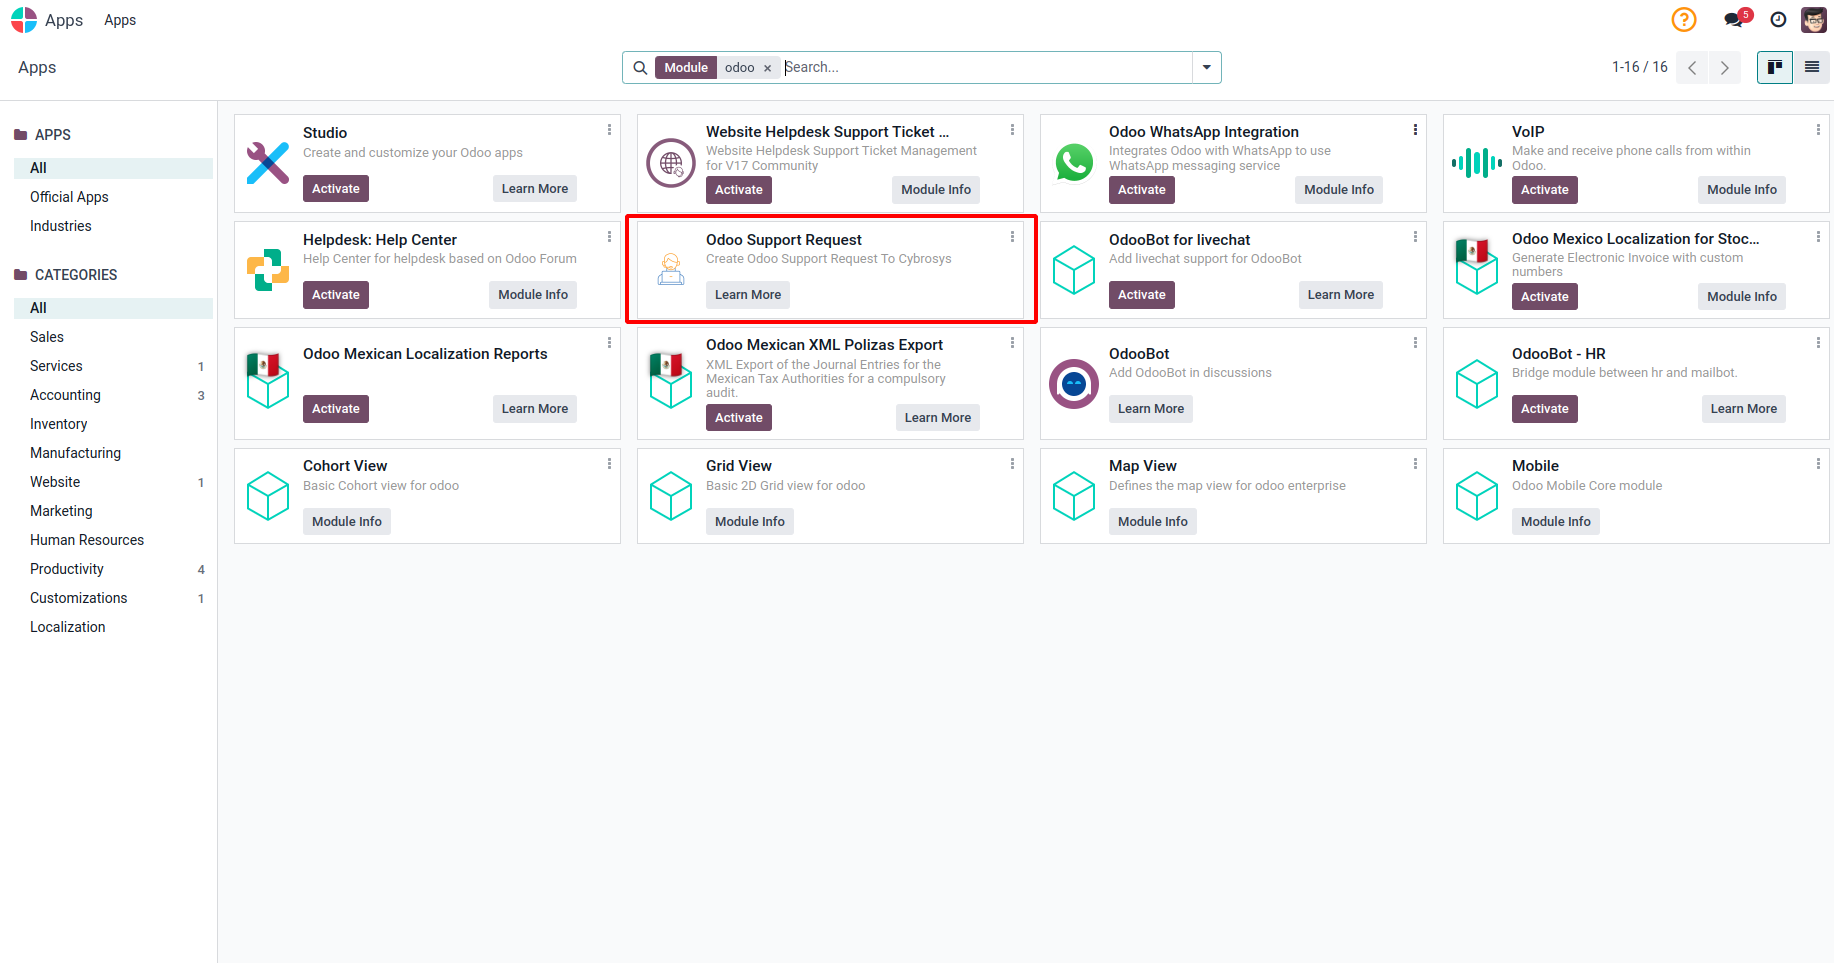Image resolution: width=1834 pixels, height=963 pixels.
Task: Open the activities clock icon
Action: coord(1778,20)
